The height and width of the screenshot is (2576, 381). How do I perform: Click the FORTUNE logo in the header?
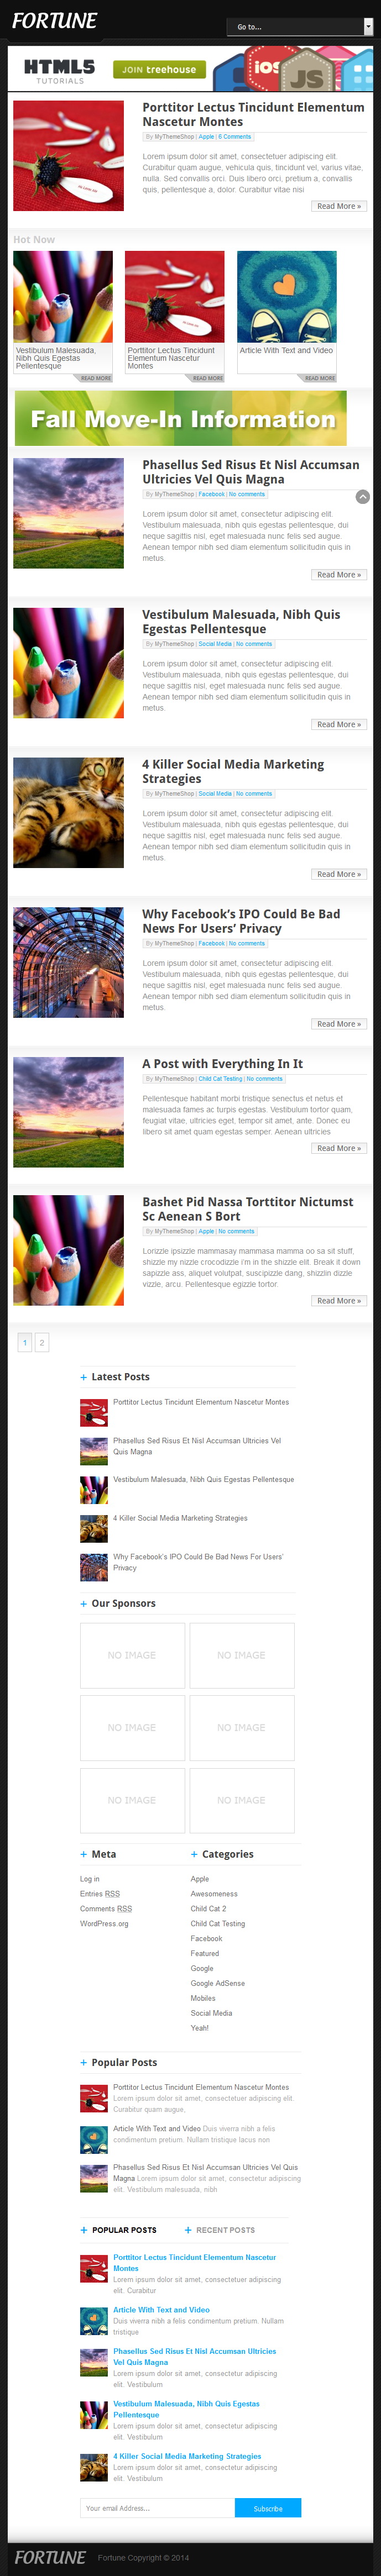pos(54,21)
